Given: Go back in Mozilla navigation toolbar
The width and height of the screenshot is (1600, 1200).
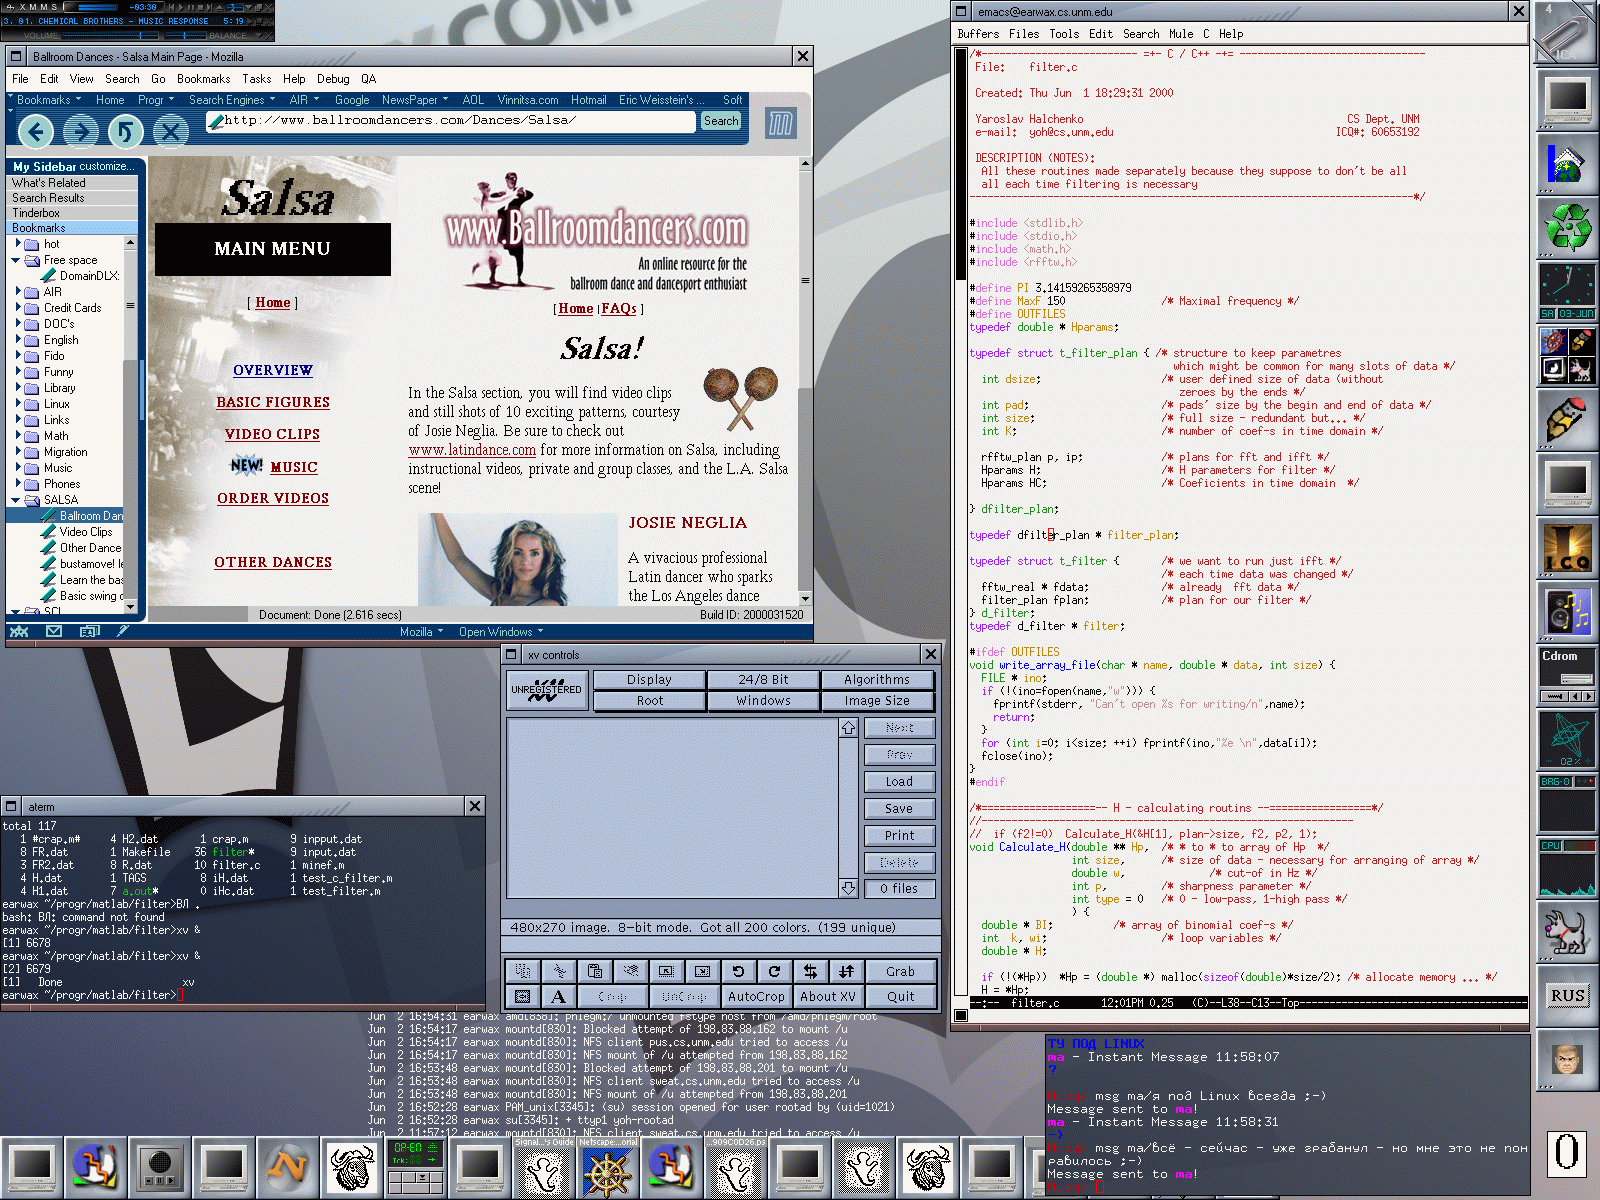Looking at the screenshot, I should [37, 131].
